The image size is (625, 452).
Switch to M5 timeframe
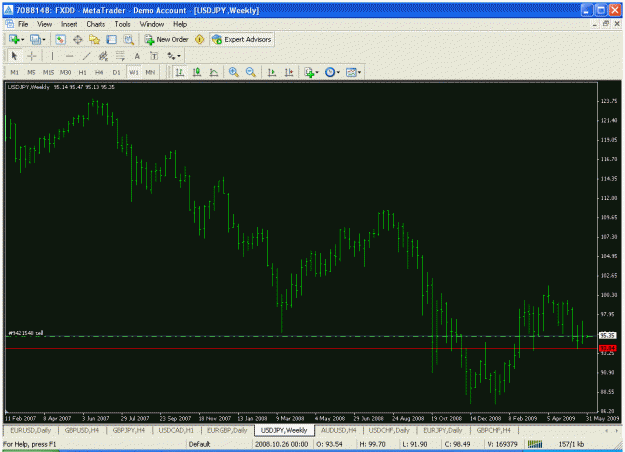click(31, 72)
